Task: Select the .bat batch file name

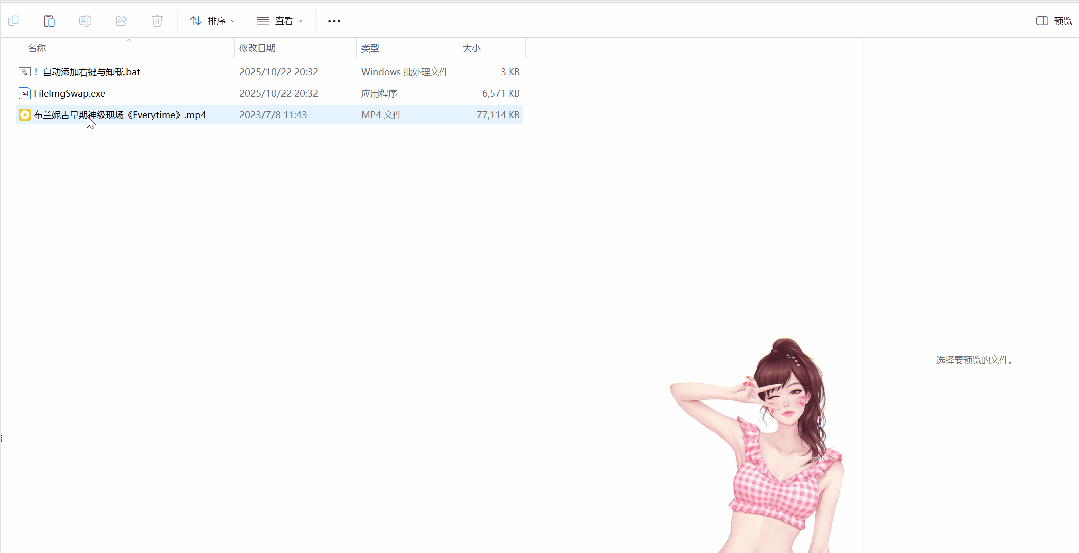Action: tap(87, 72)
